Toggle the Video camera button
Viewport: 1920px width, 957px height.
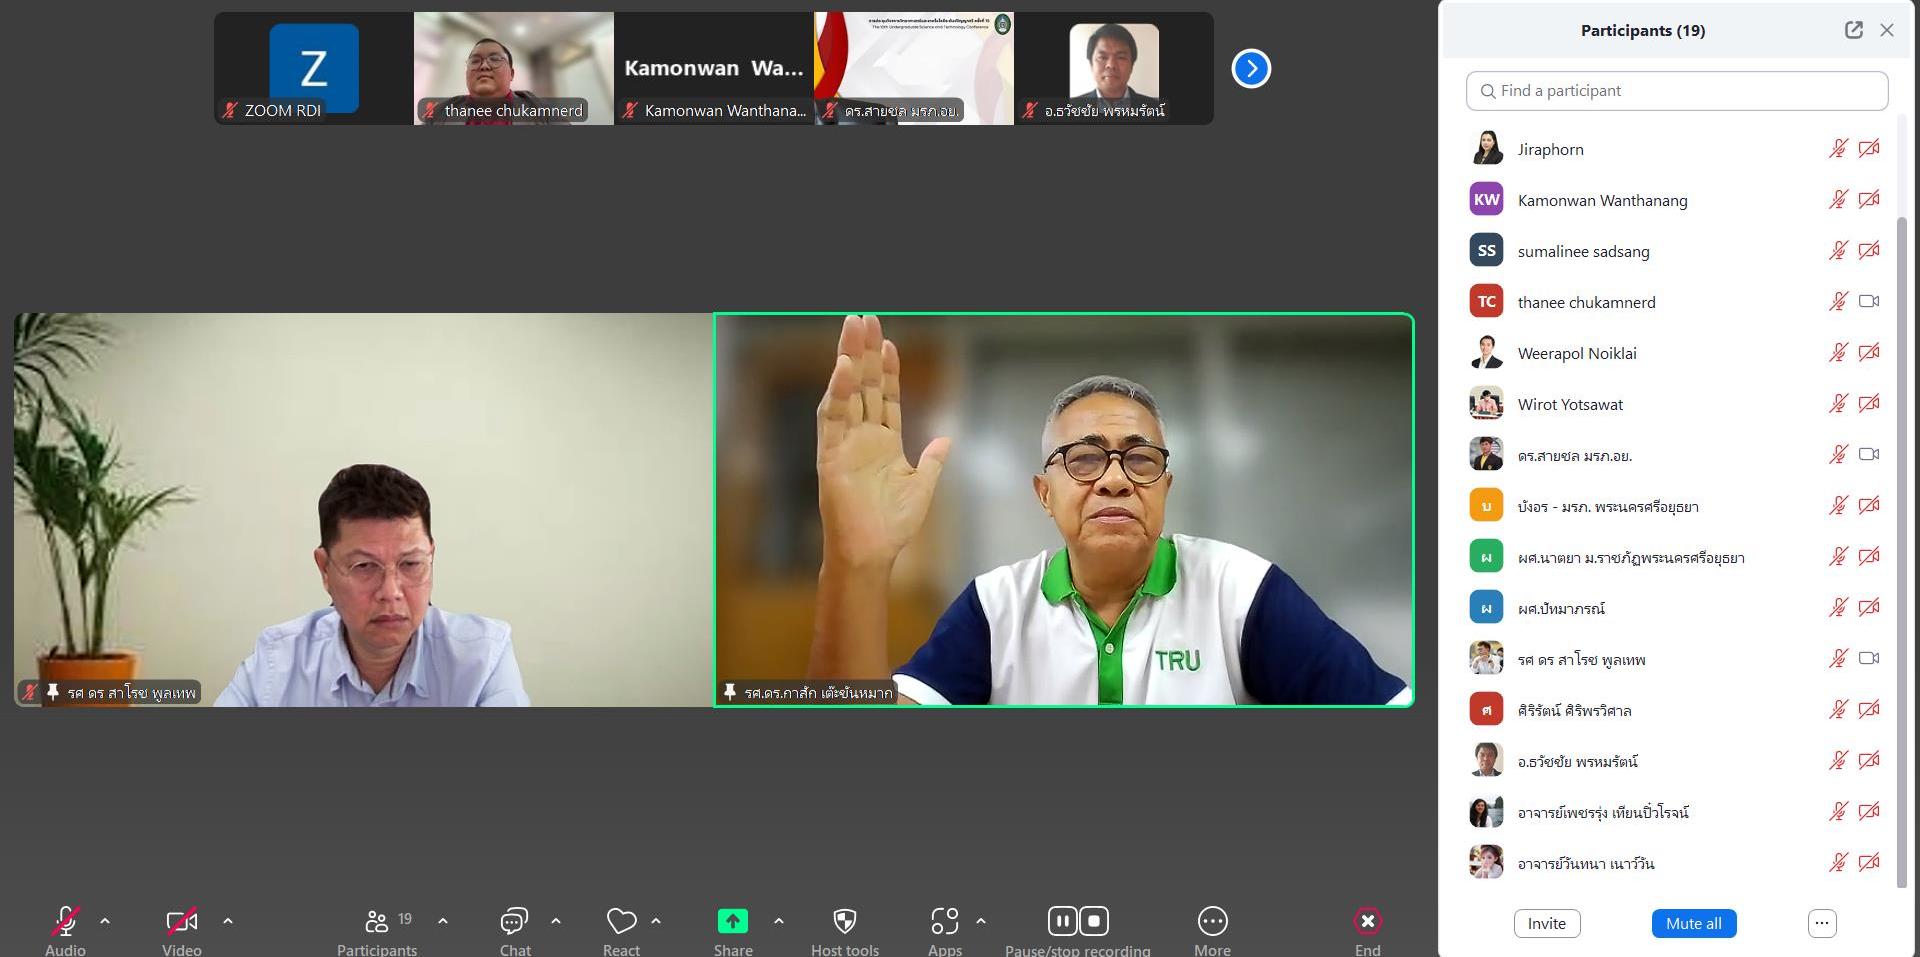182,921
